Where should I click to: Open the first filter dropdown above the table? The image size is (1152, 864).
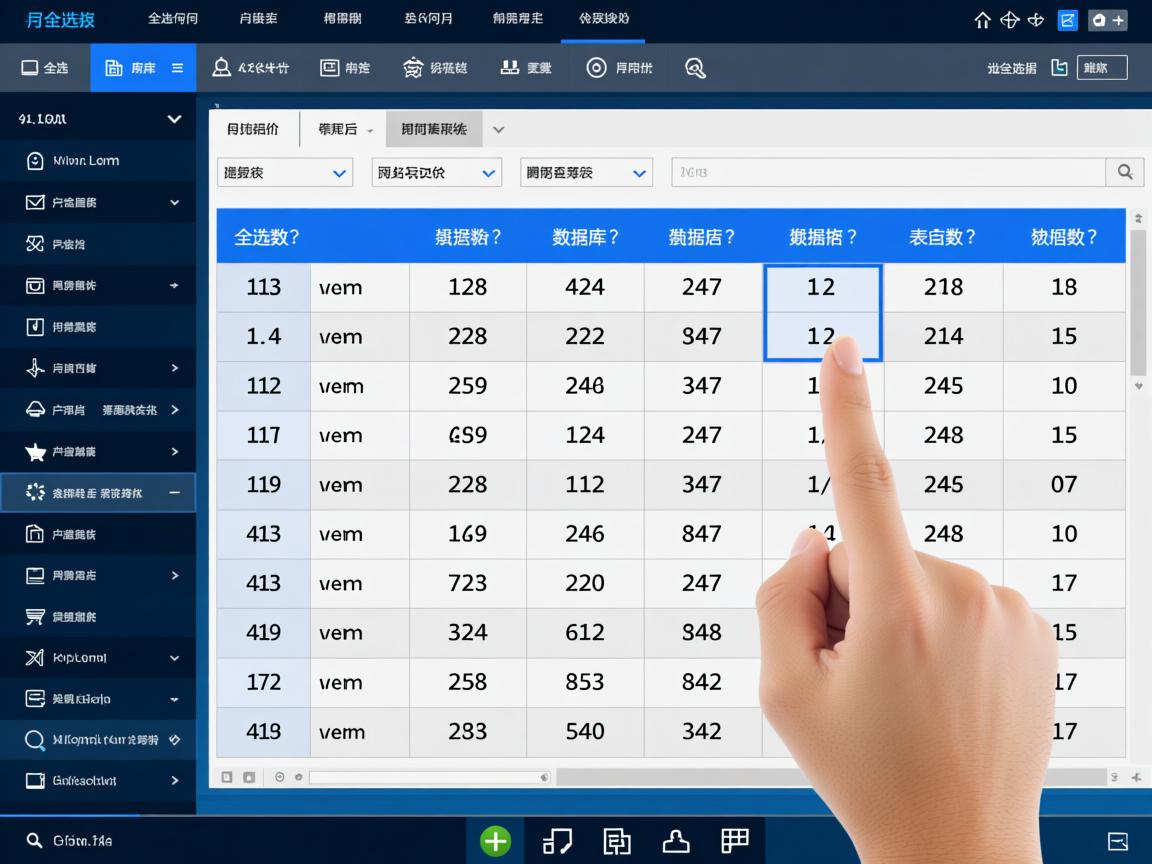[284, 172]
